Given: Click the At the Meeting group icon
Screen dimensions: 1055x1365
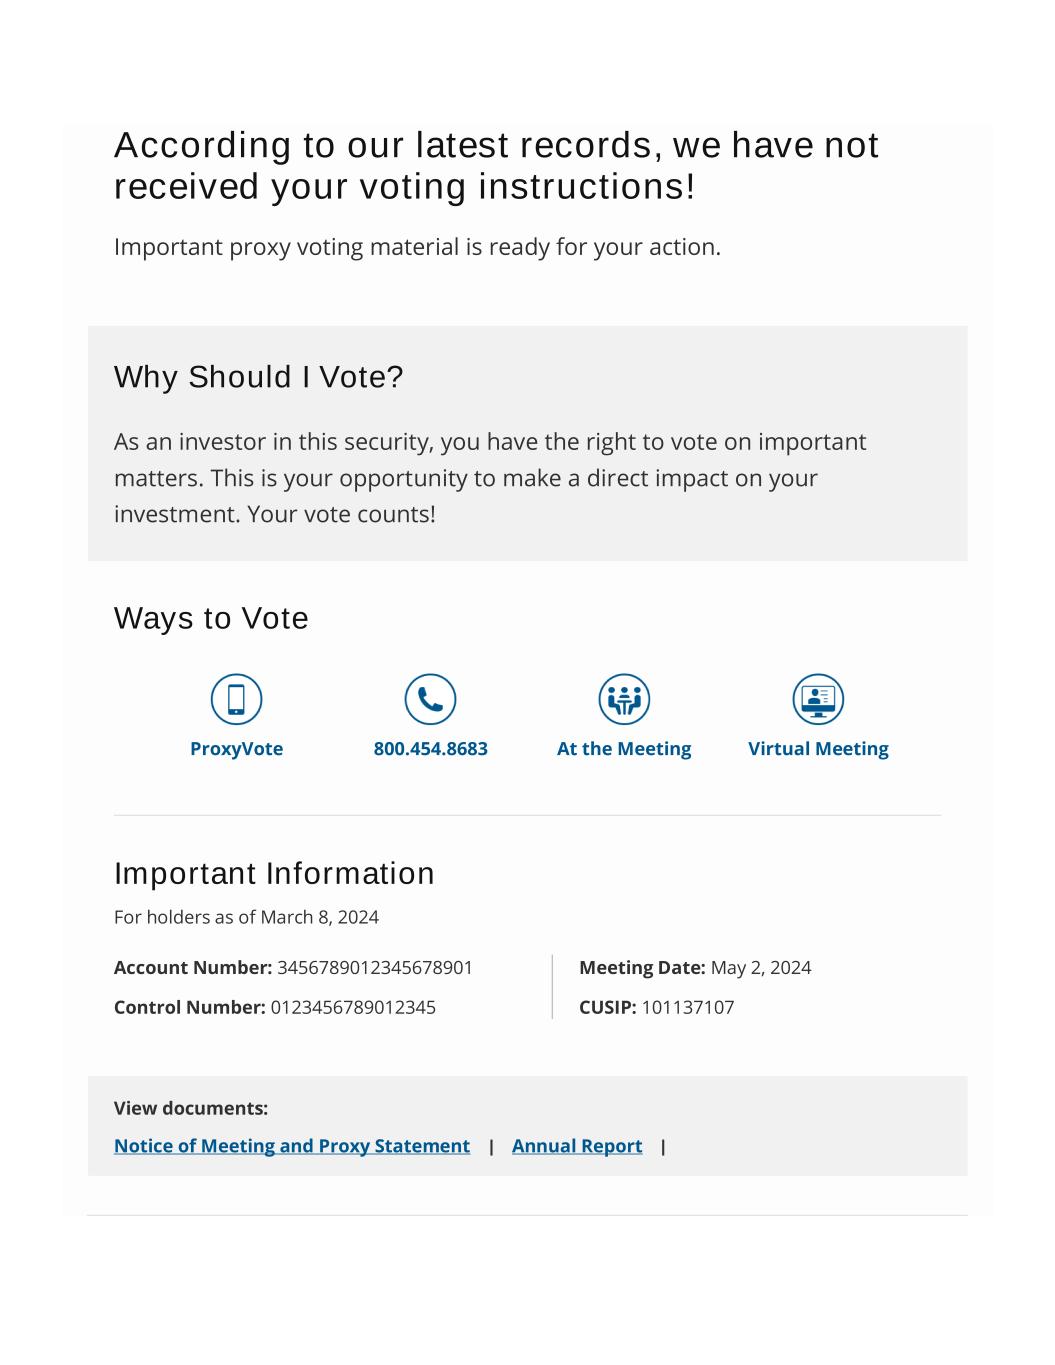Looking at the screenshot, I should pos(624,699).
